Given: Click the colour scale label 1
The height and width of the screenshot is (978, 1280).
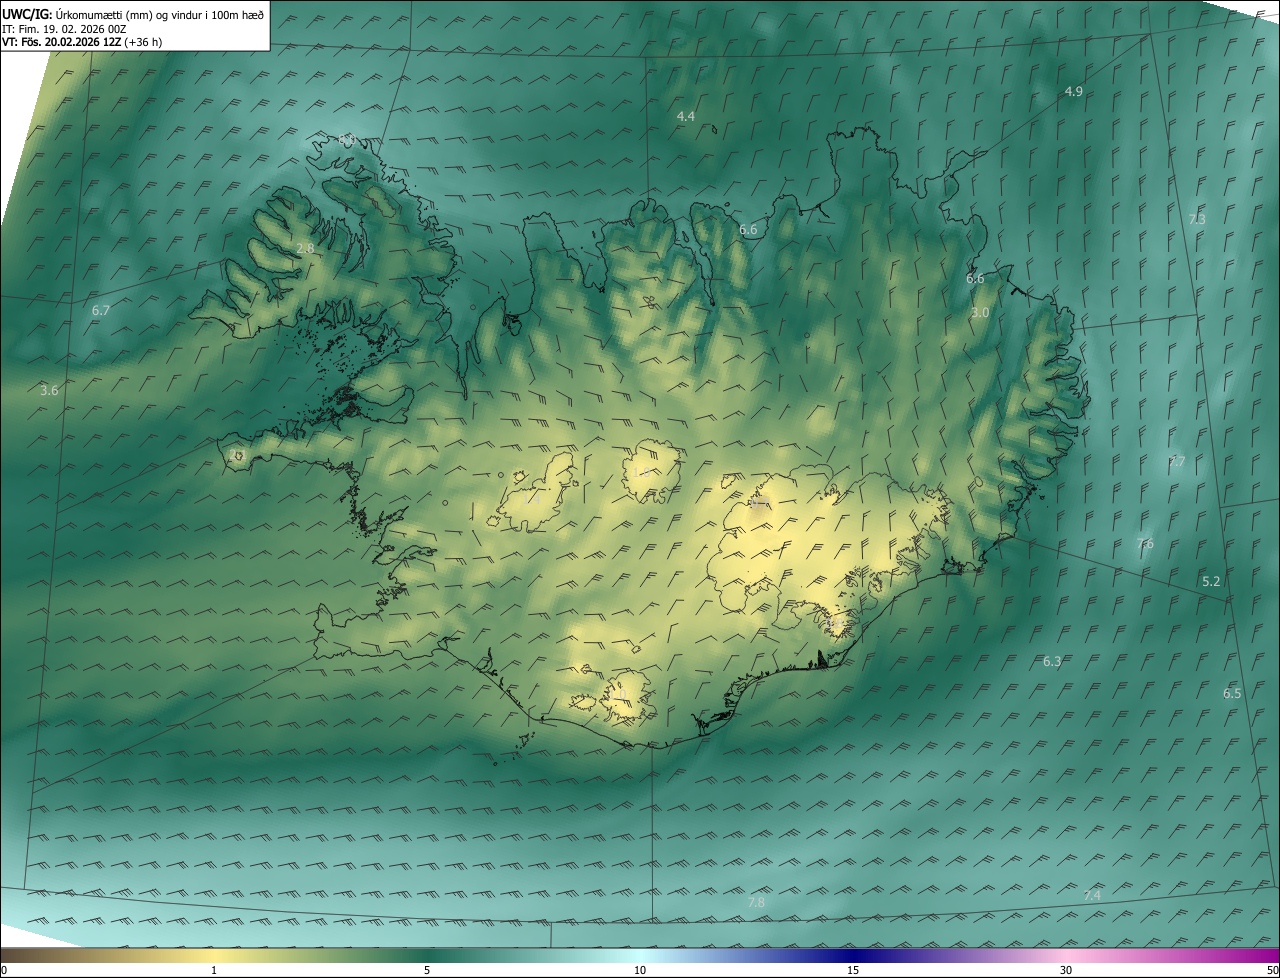Looking at the screenshot, I should point(214,970).
